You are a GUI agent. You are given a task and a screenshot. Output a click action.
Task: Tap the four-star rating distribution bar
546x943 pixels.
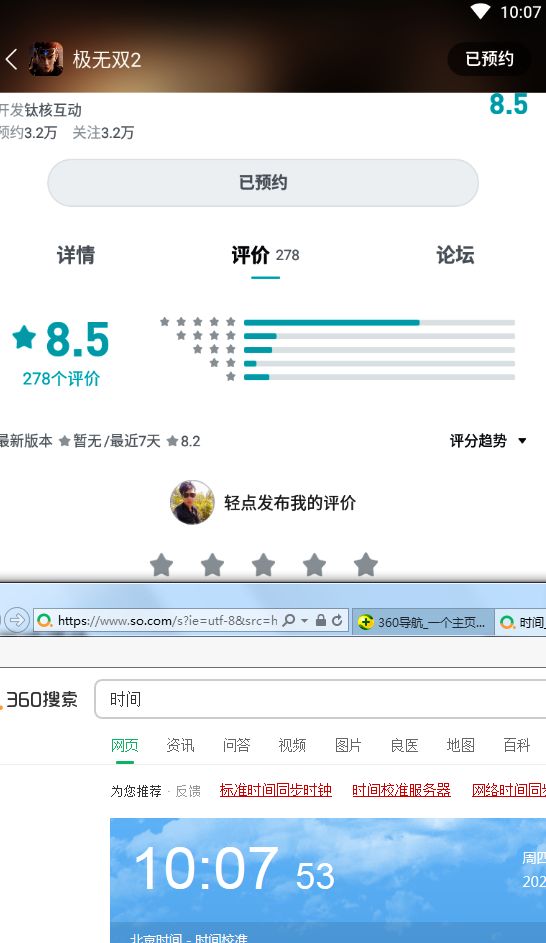coord(379,336)
